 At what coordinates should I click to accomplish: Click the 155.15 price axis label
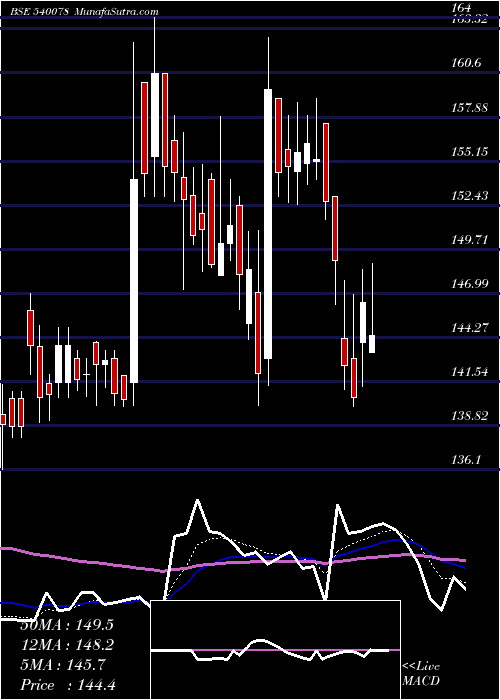pos(469,152)
